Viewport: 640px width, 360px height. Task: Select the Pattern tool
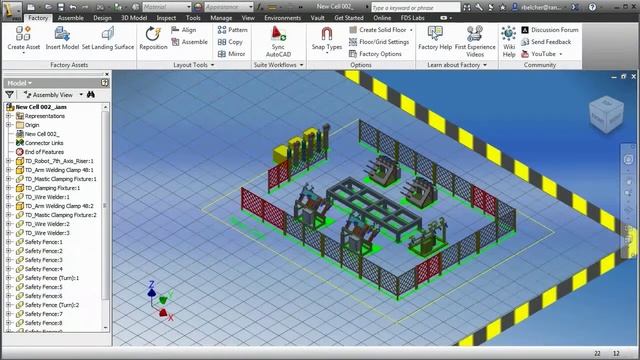[x=233, y=30]
